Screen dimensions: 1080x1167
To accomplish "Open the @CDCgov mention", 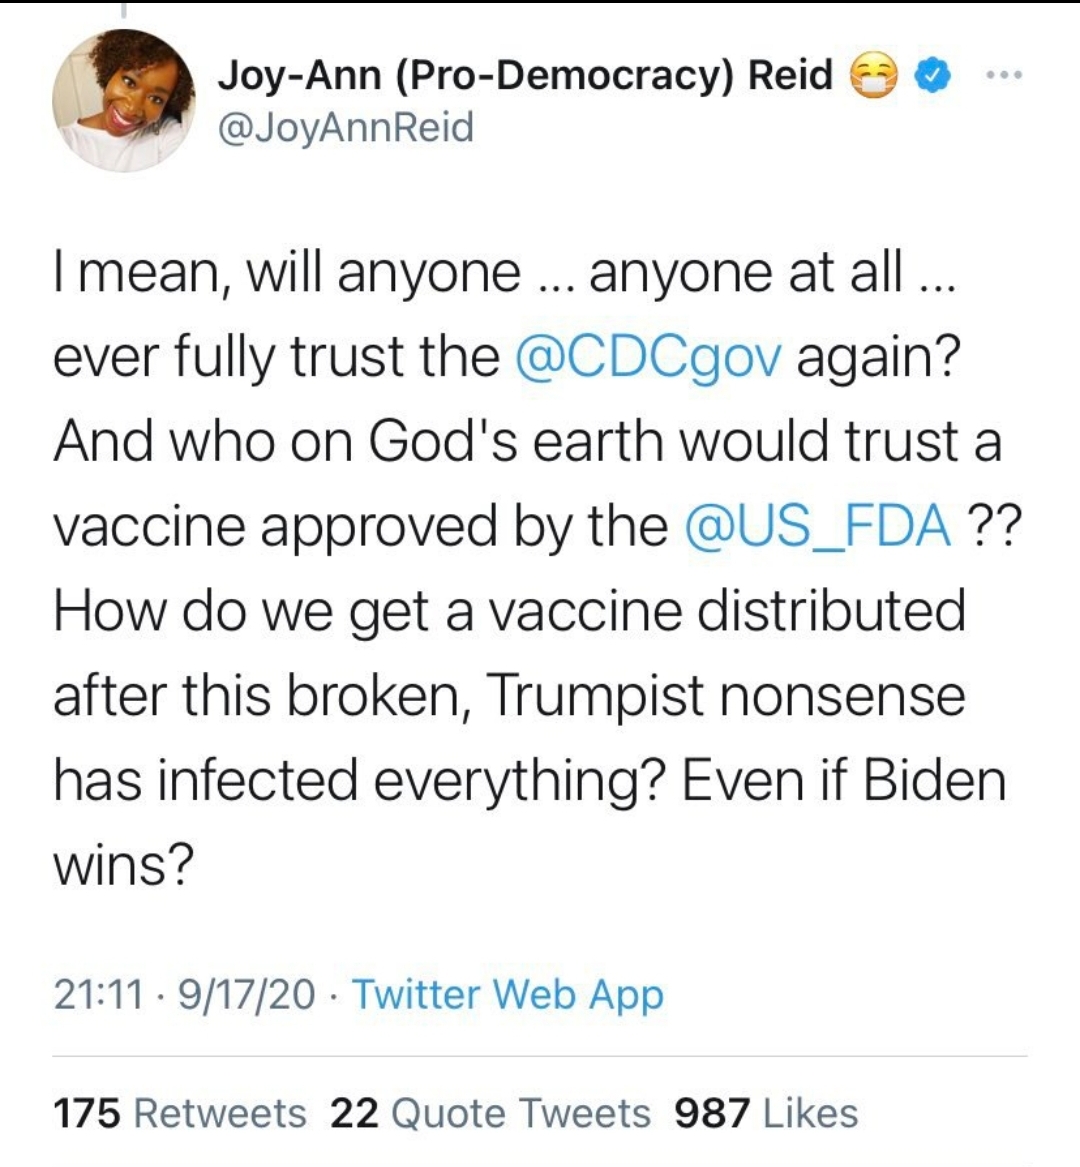I will coord(649,358).
